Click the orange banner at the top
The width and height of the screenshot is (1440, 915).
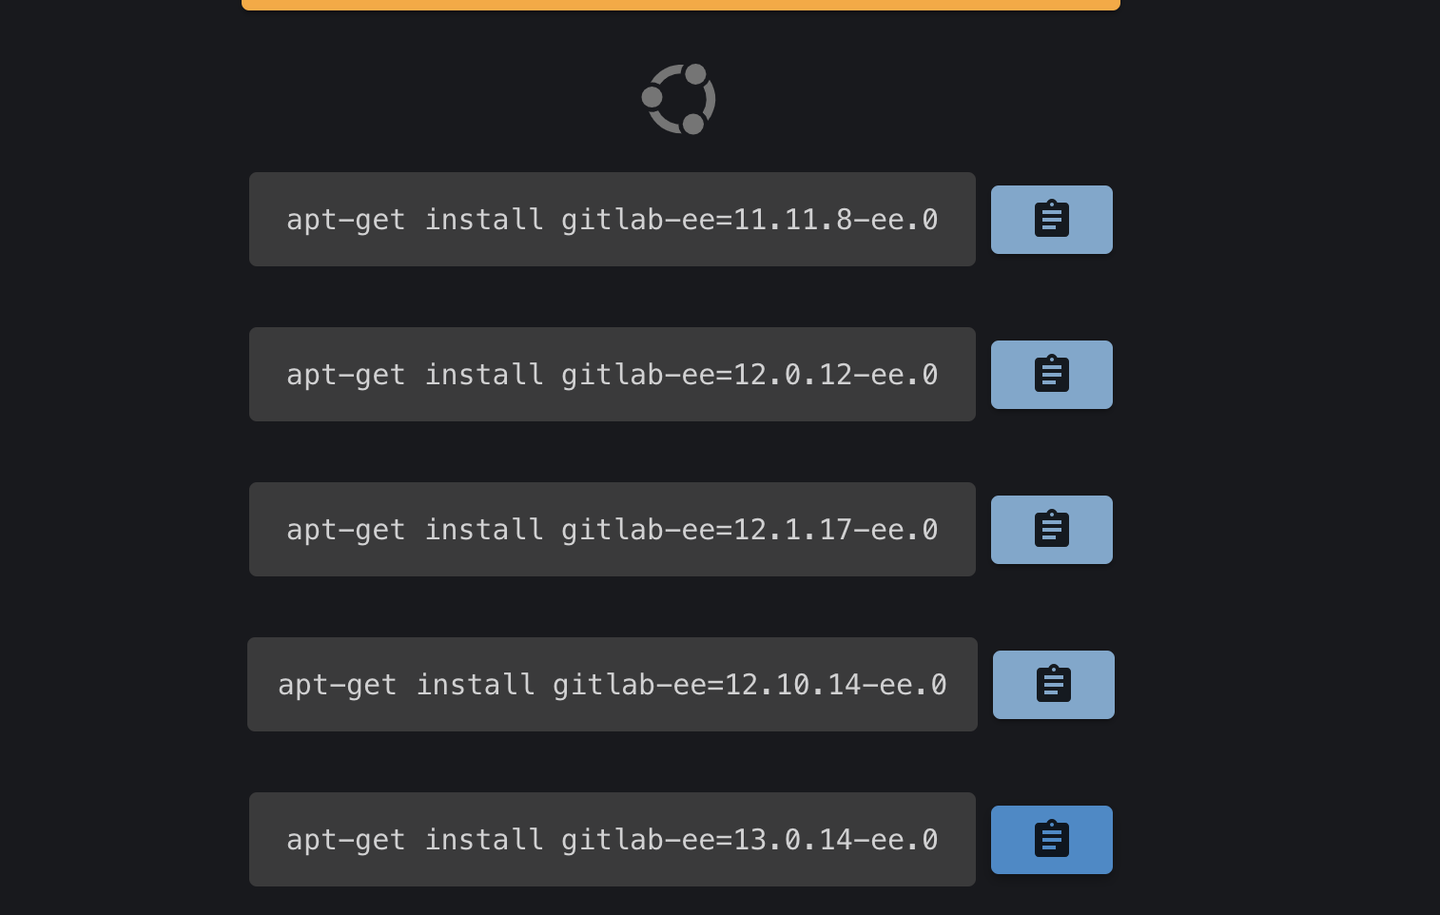pos(680,3)
